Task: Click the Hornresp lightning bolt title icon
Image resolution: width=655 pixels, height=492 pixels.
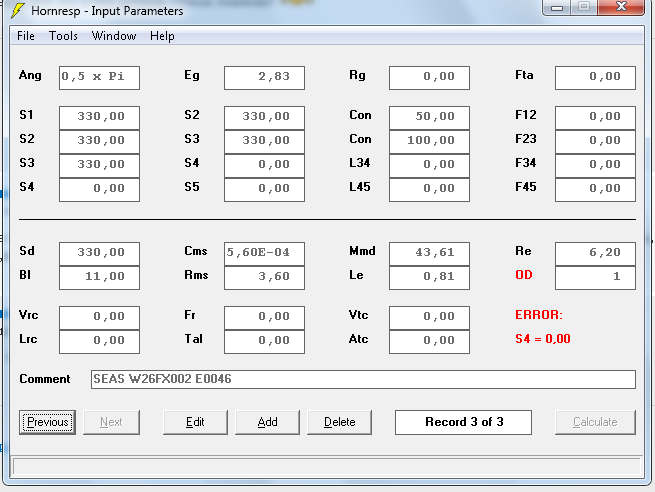Action: (x=18, y=10)
